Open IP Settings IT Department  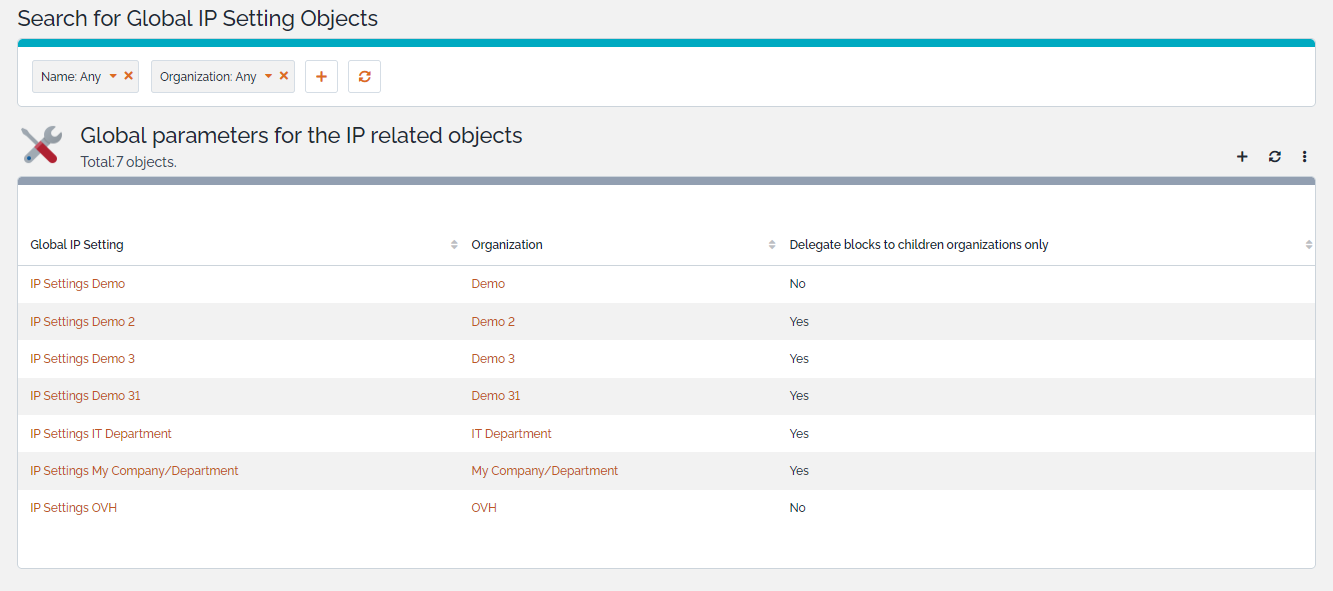pyautogui.click(x=100, y=434)
